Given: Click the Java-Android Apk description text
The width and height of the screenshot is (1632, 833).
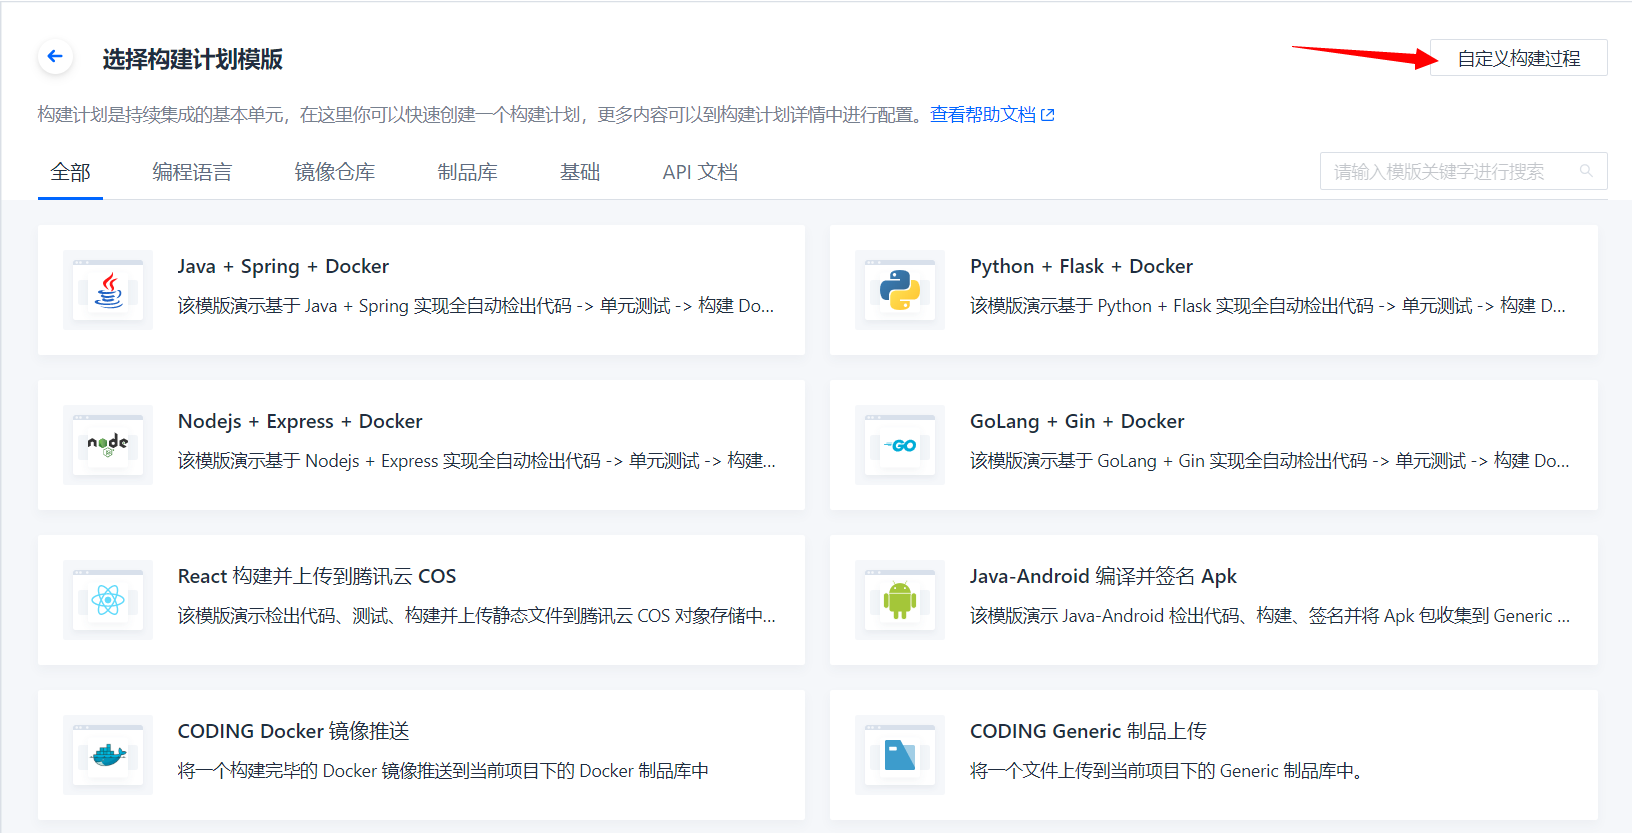Looking at the screenshot, I should point(1270,616).
